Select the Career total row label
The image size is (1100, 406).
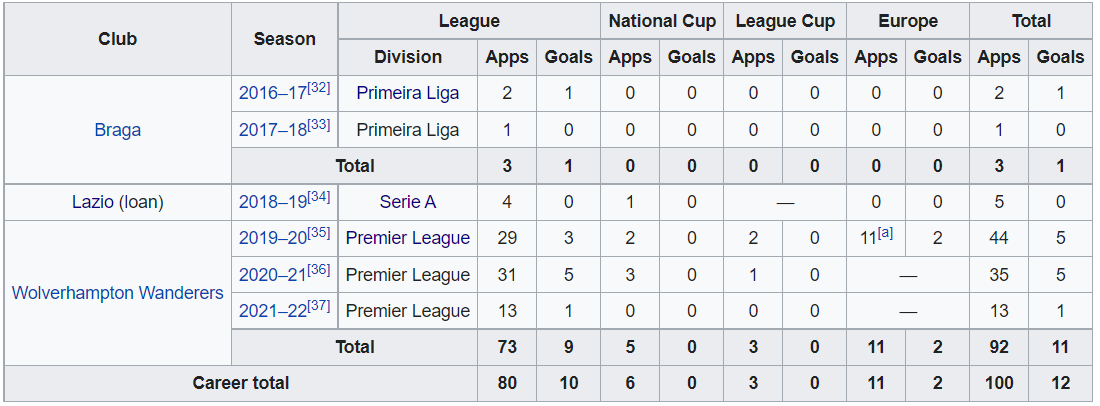[x=241, y=383]
